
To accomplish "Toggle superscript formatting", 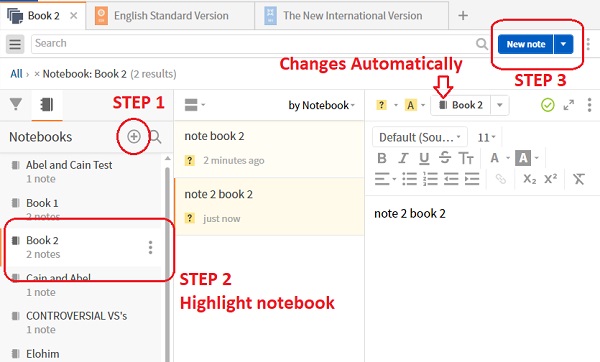I will [x=550, y=178].
